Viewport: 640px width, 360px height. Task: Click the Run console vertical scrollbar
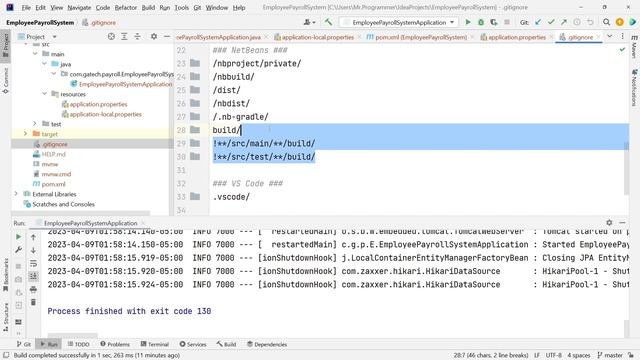[x=627, y=328]
